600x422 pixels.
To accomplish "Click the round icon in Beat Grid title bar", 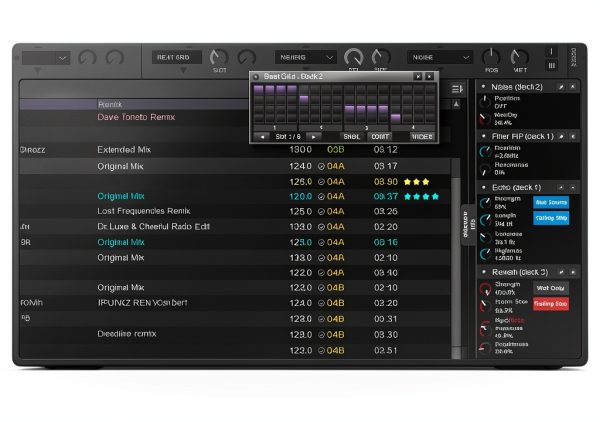I will 256,77.
